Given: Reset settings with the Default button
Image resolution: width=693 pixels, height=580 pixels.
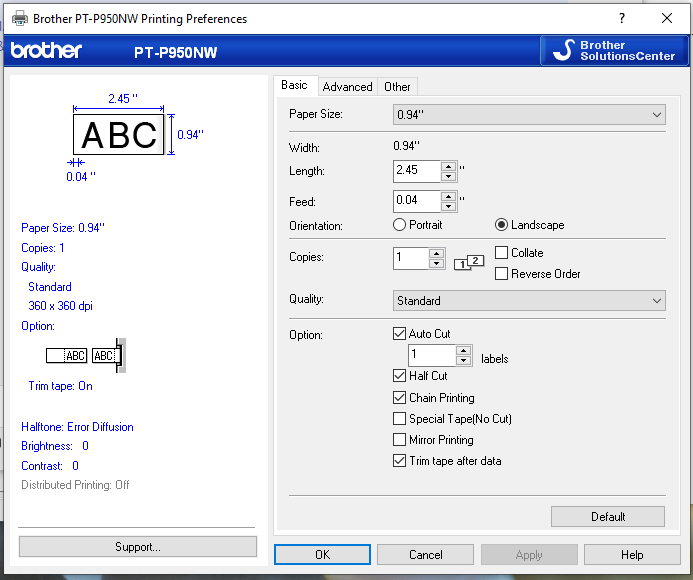Looking at the screenshot, I should pos(608,516).
